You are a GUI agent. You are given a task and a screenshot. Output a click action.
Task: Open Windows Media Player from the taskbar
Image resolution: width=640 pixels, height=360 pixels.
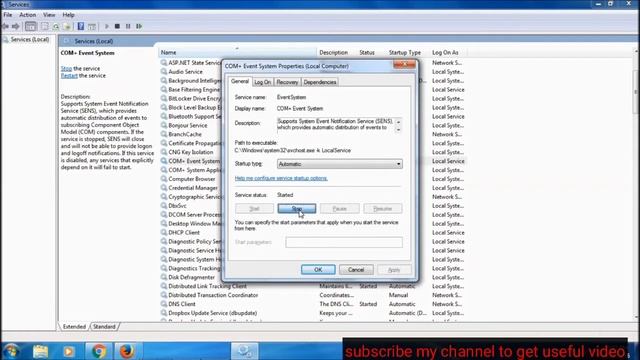tap(69, 351)
